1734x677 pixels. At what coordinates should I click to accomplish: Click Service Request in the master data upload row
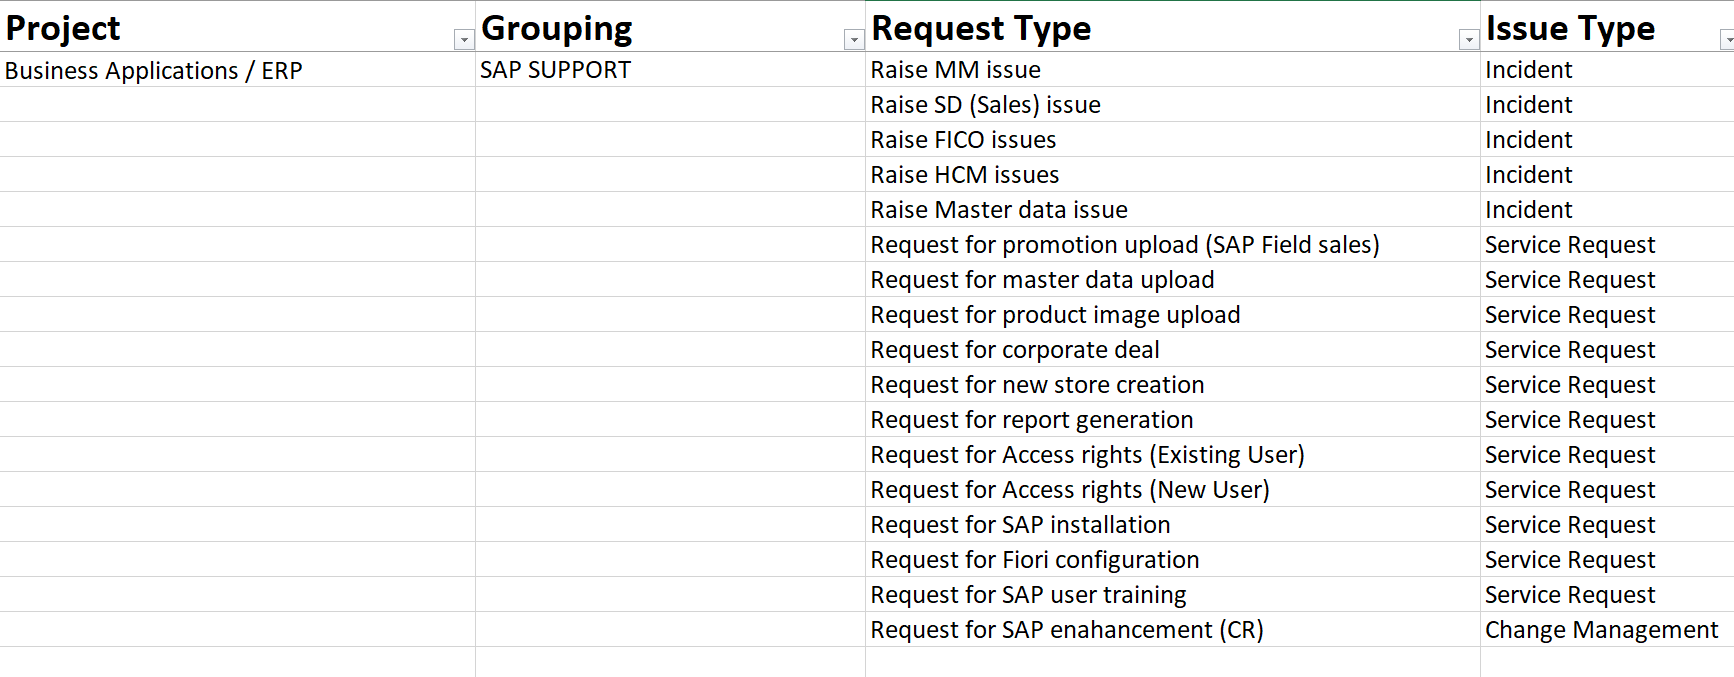1607,280
